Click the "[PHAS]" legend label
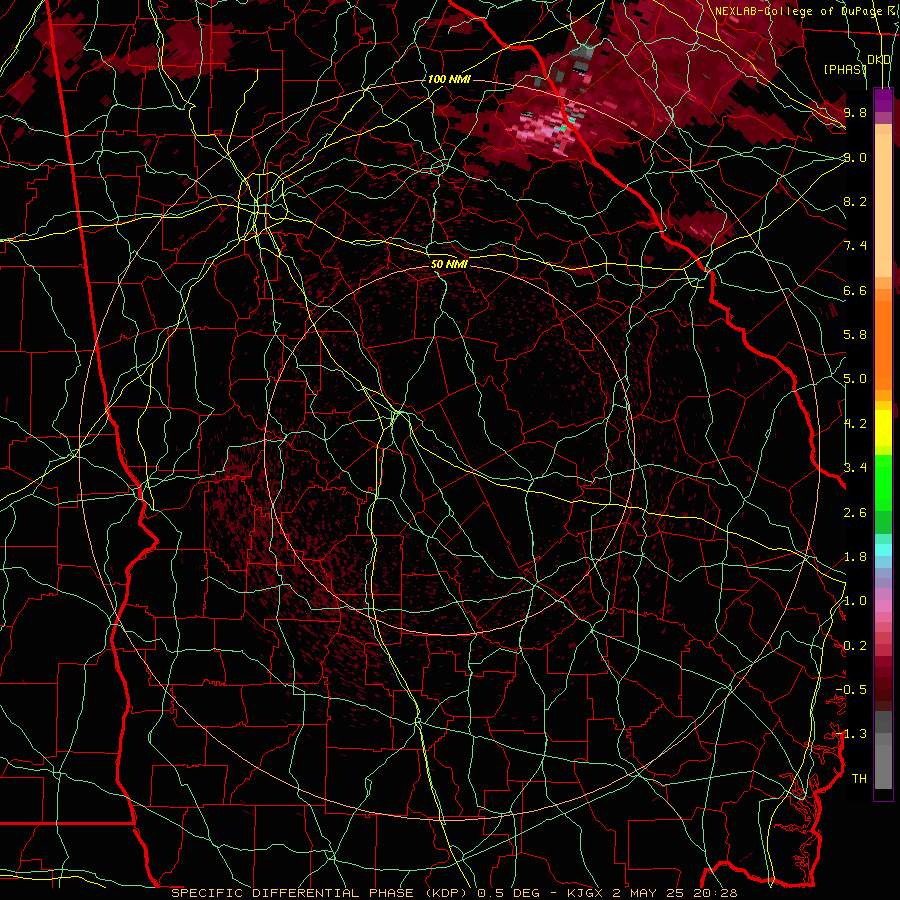The image size is (900, 900). pos(845,69)
